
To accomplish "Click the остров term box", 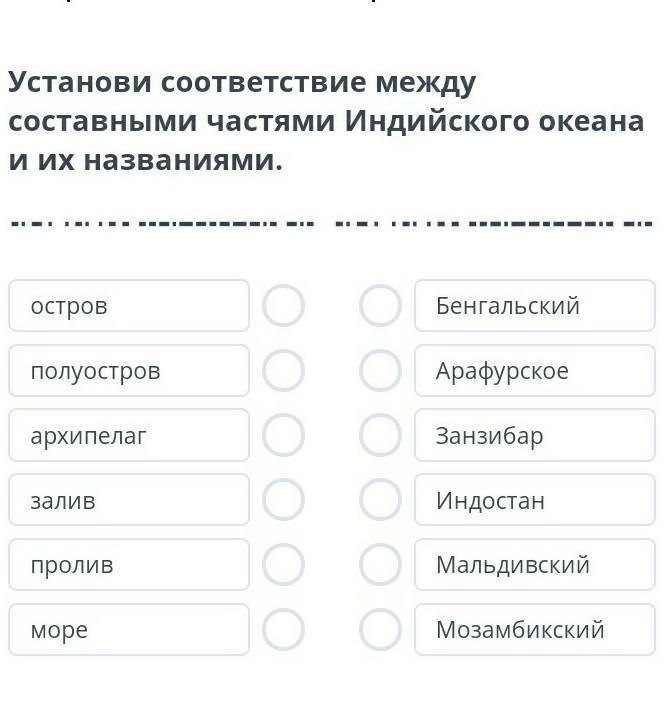I will [129, 306].
